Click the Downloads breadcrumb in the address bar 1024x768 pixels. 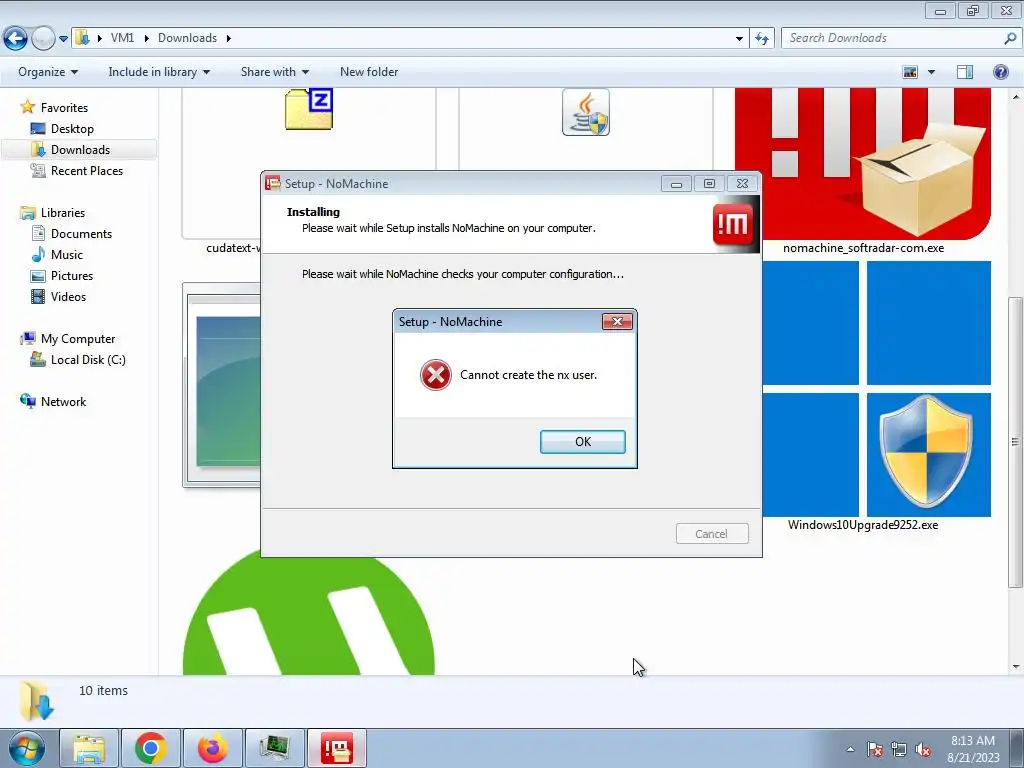[x=187, y=38]
